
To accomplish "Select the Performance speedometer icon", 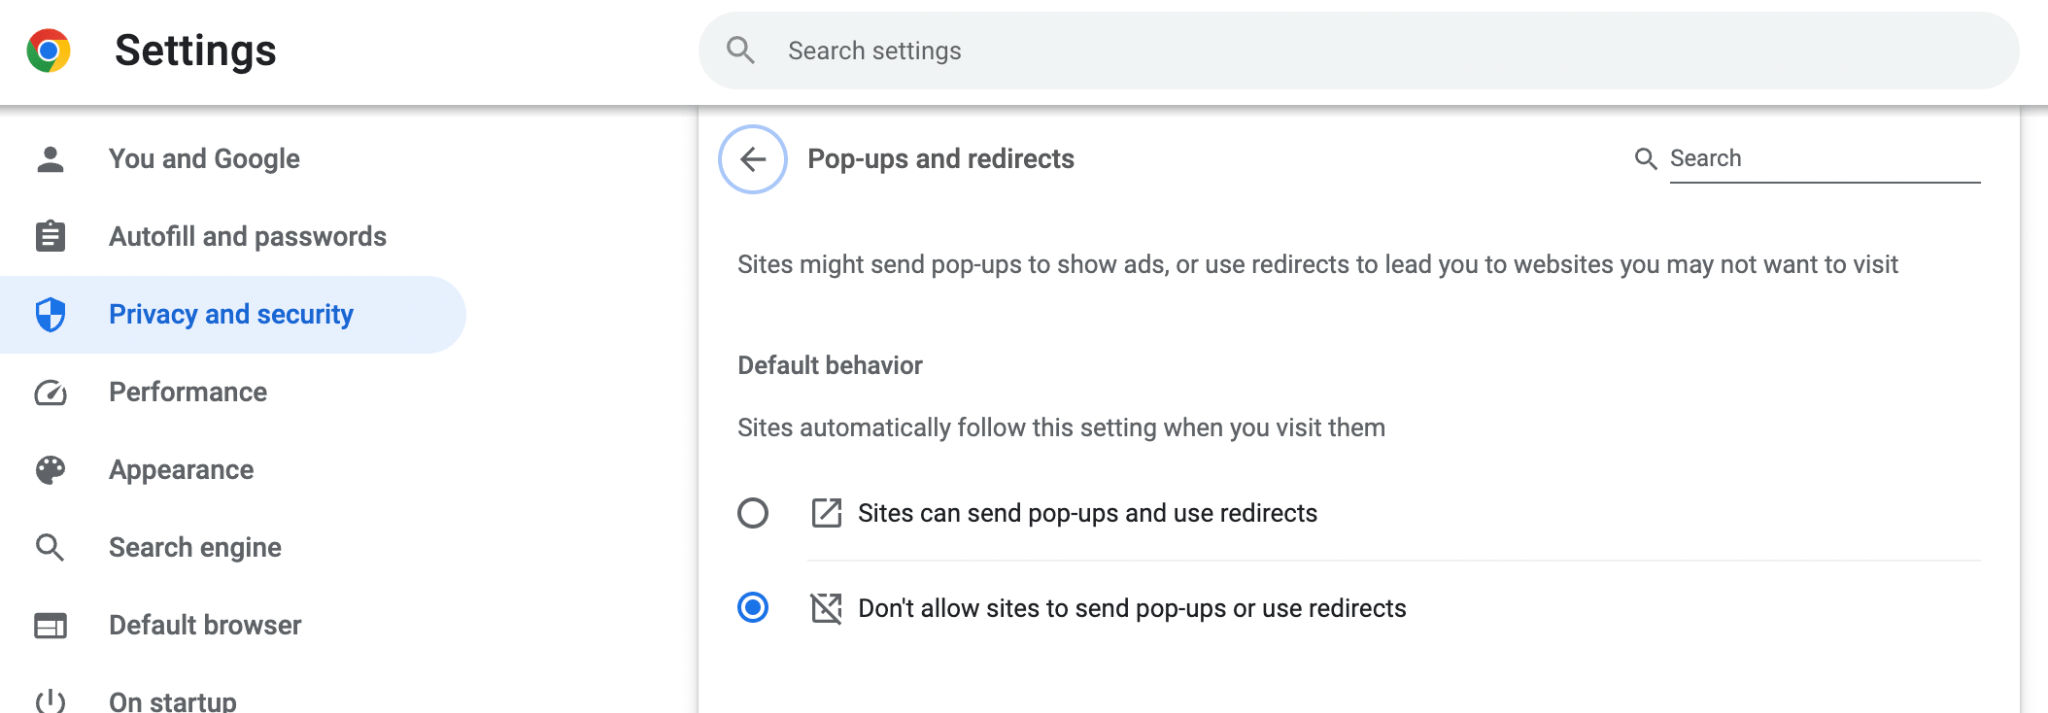I will pyautogui.click(x=49, y=391).
